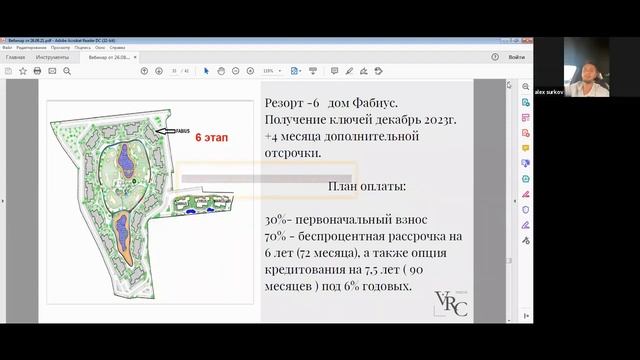This screenshot has width=640, height=360.
Task: Open the Sign document tool
Action: pyautogui.click(x=364, y=71)
